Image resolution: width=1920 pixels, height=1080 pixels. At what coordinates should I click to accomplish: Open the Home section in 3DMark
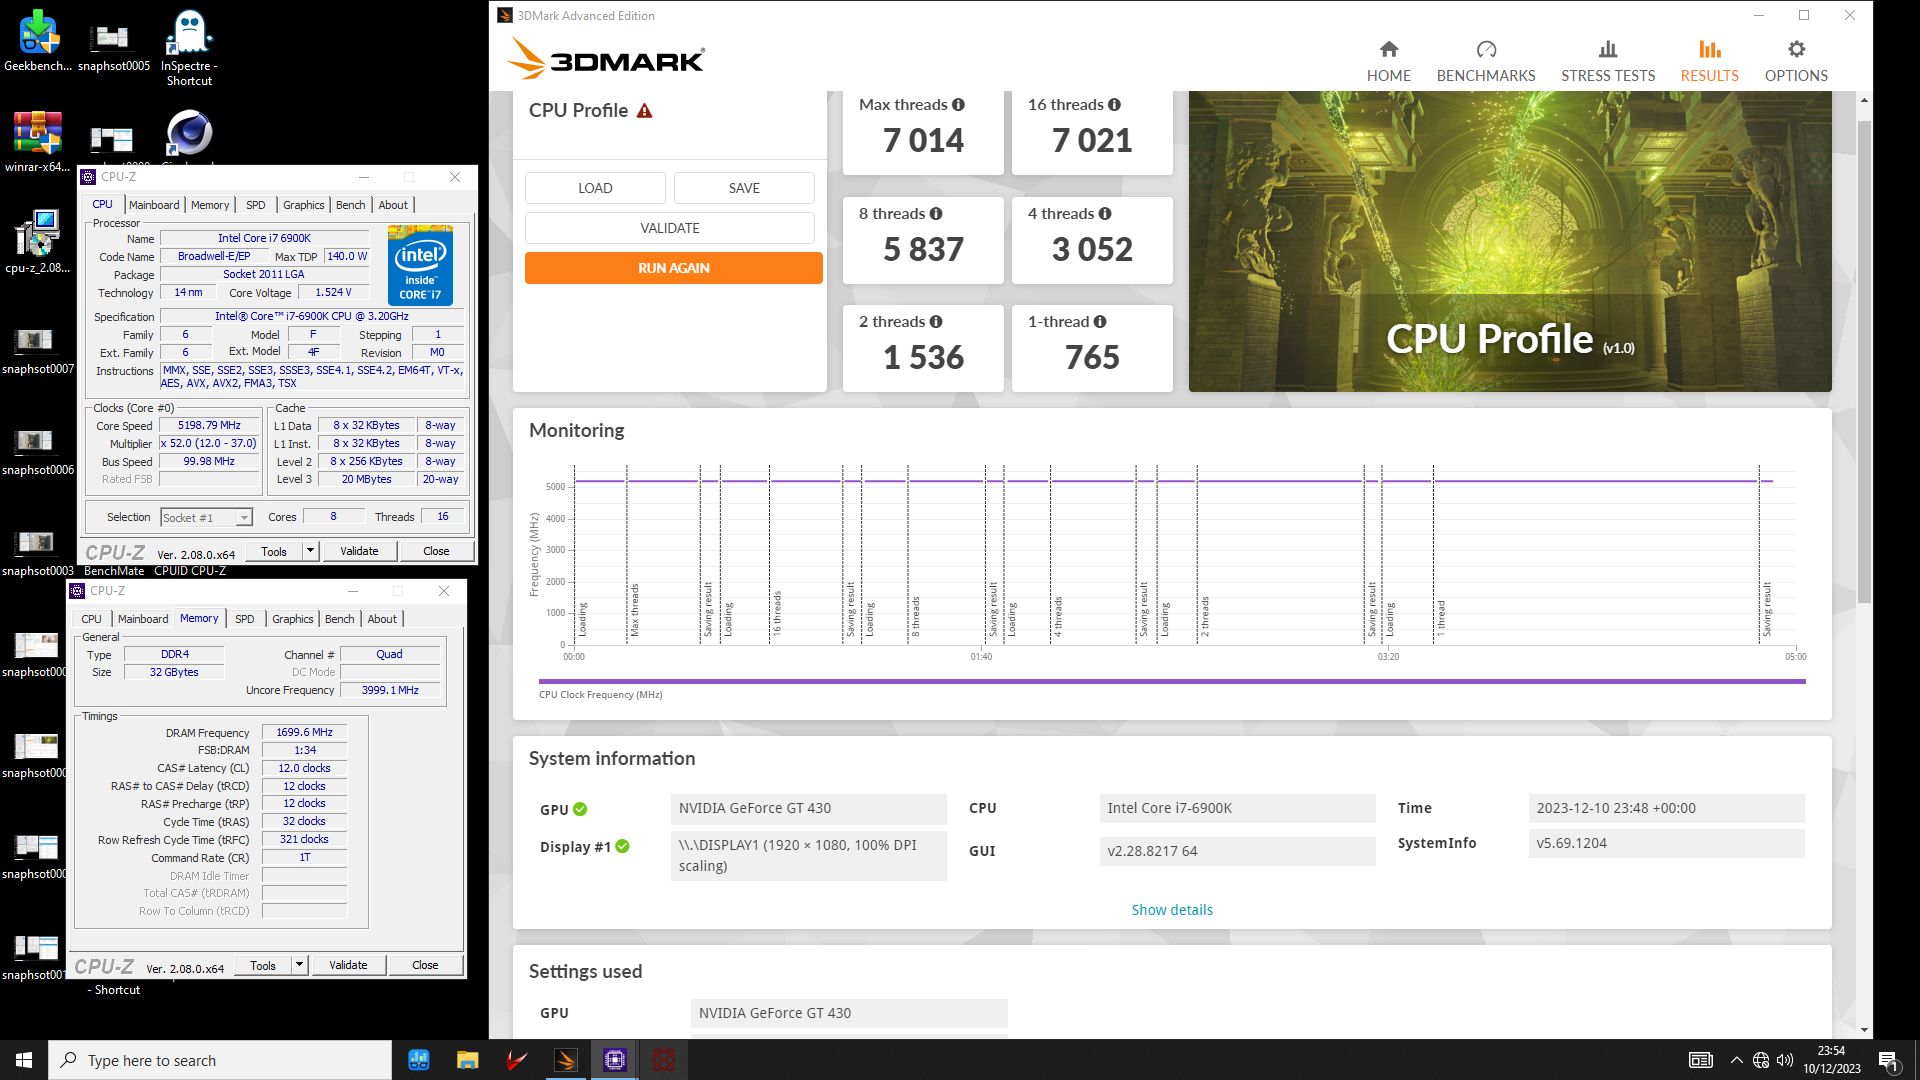pos(1388,61)
